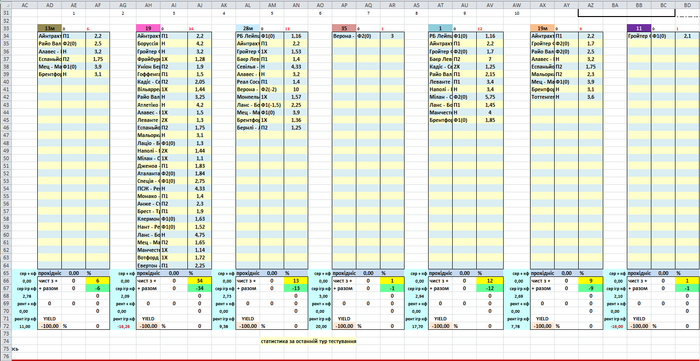Select the green cell with value -34
The height and width of the screenshot is (361, 700).
click(200, 288)
